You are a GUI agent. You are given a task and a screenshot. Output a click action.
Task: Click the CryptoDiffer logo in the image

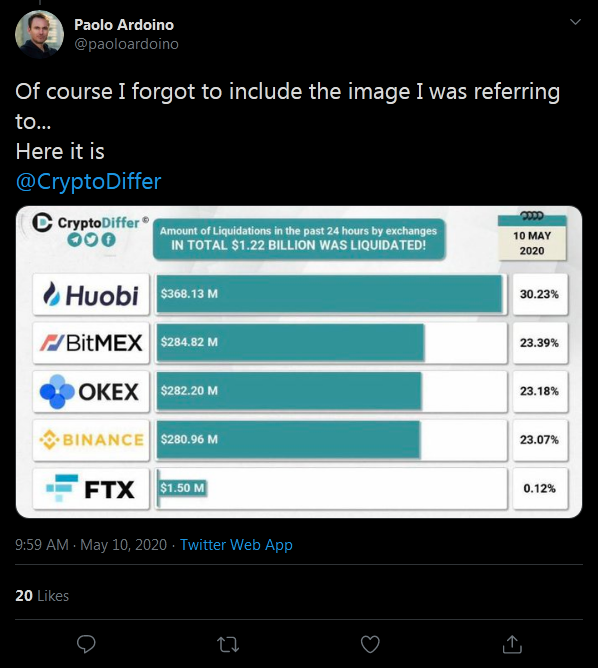tap(90, 229)
